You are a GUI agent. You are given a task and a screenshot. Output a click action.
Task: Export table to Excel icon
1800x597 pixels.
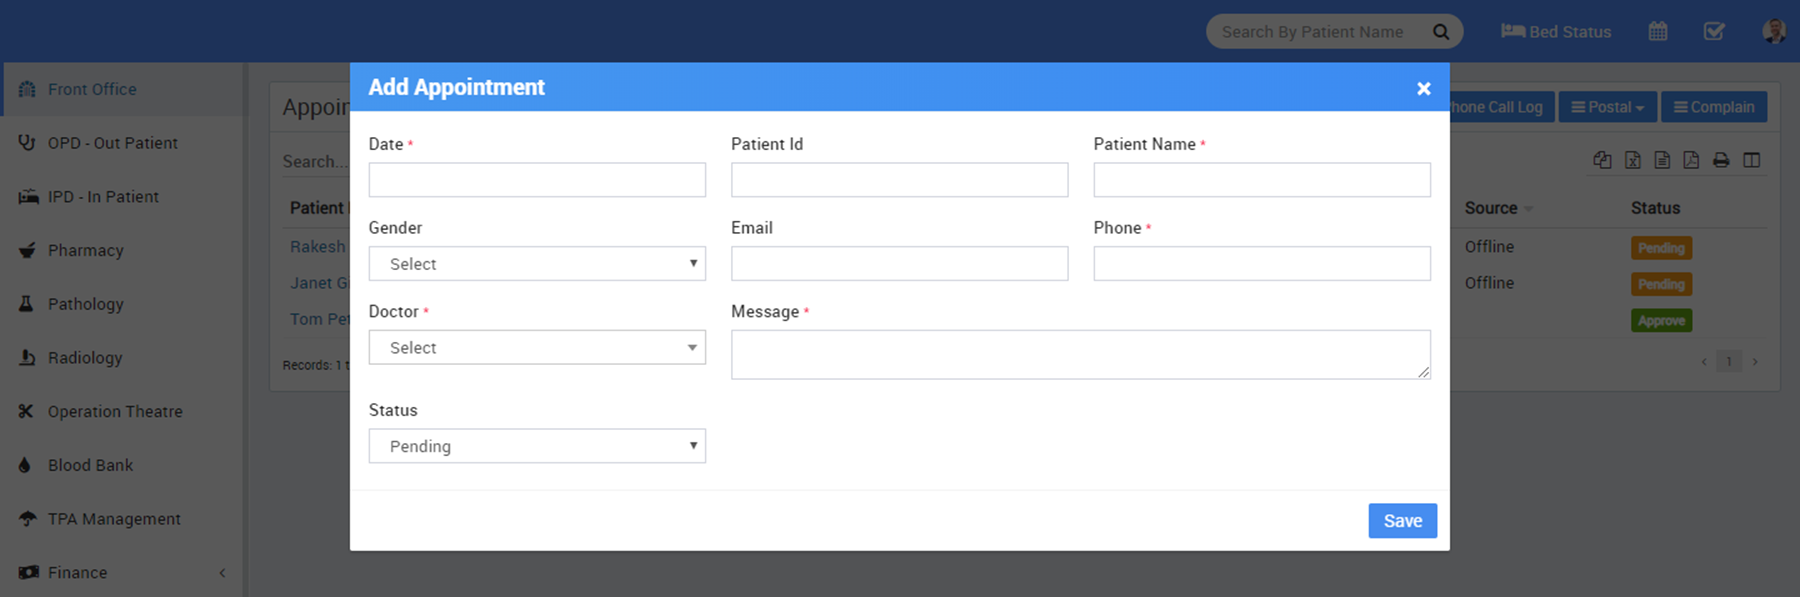(x=1633, y=160)
